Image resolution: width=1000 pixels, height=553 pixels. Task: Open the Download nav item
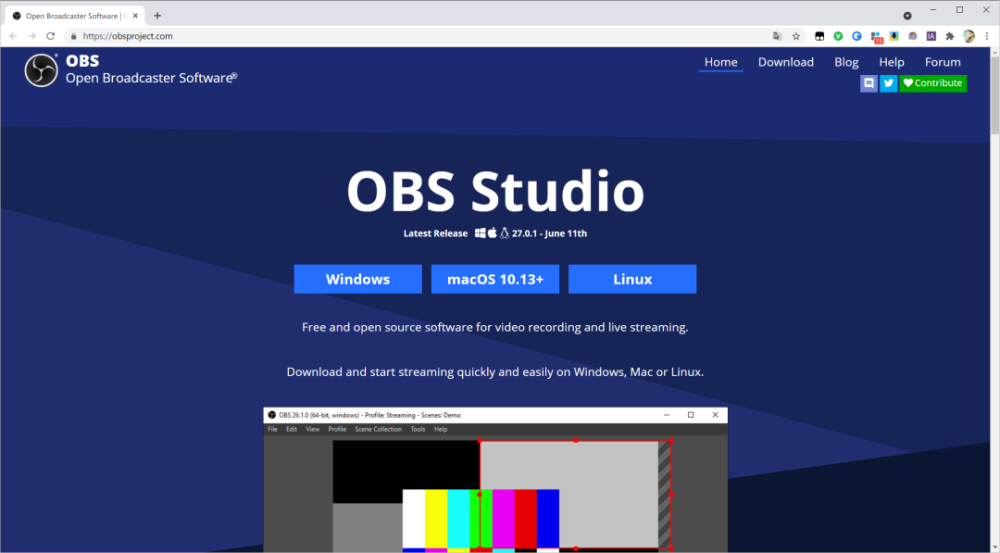point(786,62)
